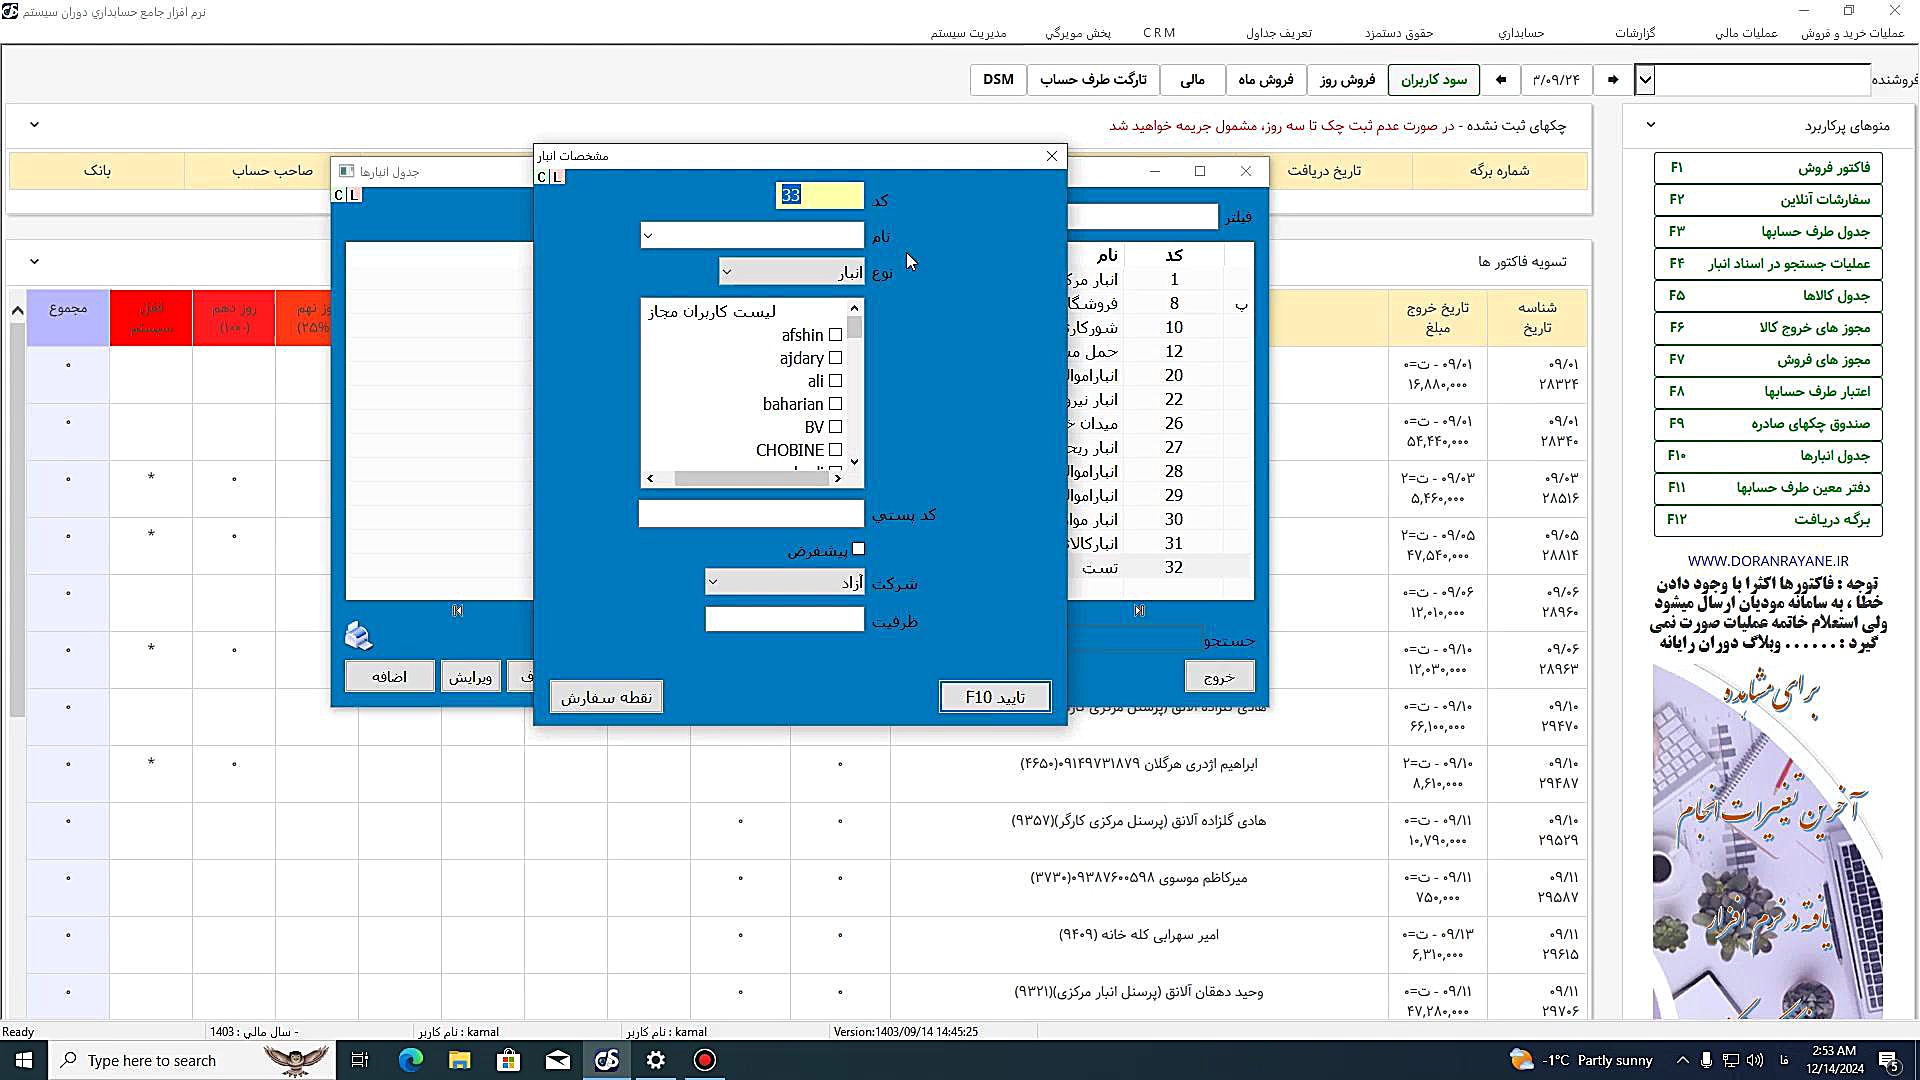Screen dimensions: 1920x1080
Task: Open حسابداری menu
Action: [x=1521, y=33]
